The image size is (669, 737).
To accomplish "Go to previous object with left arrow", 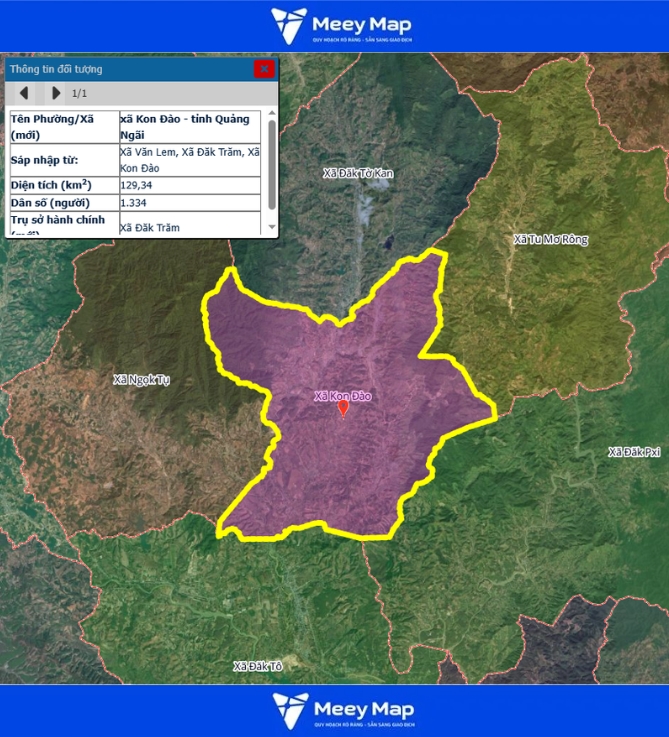I will pyautogui.click(x=24, y=93).
